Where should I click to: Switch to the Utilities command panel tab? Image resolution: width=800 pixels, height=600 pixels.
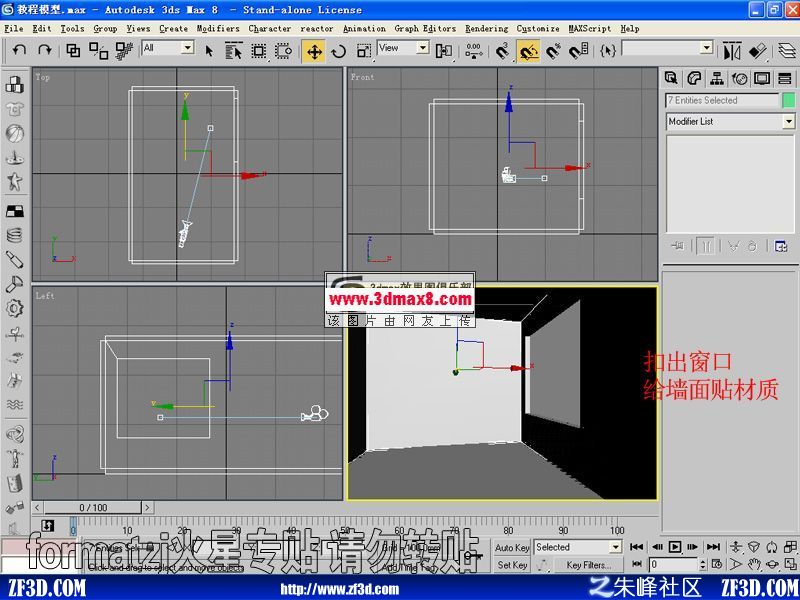click(785, 78)
